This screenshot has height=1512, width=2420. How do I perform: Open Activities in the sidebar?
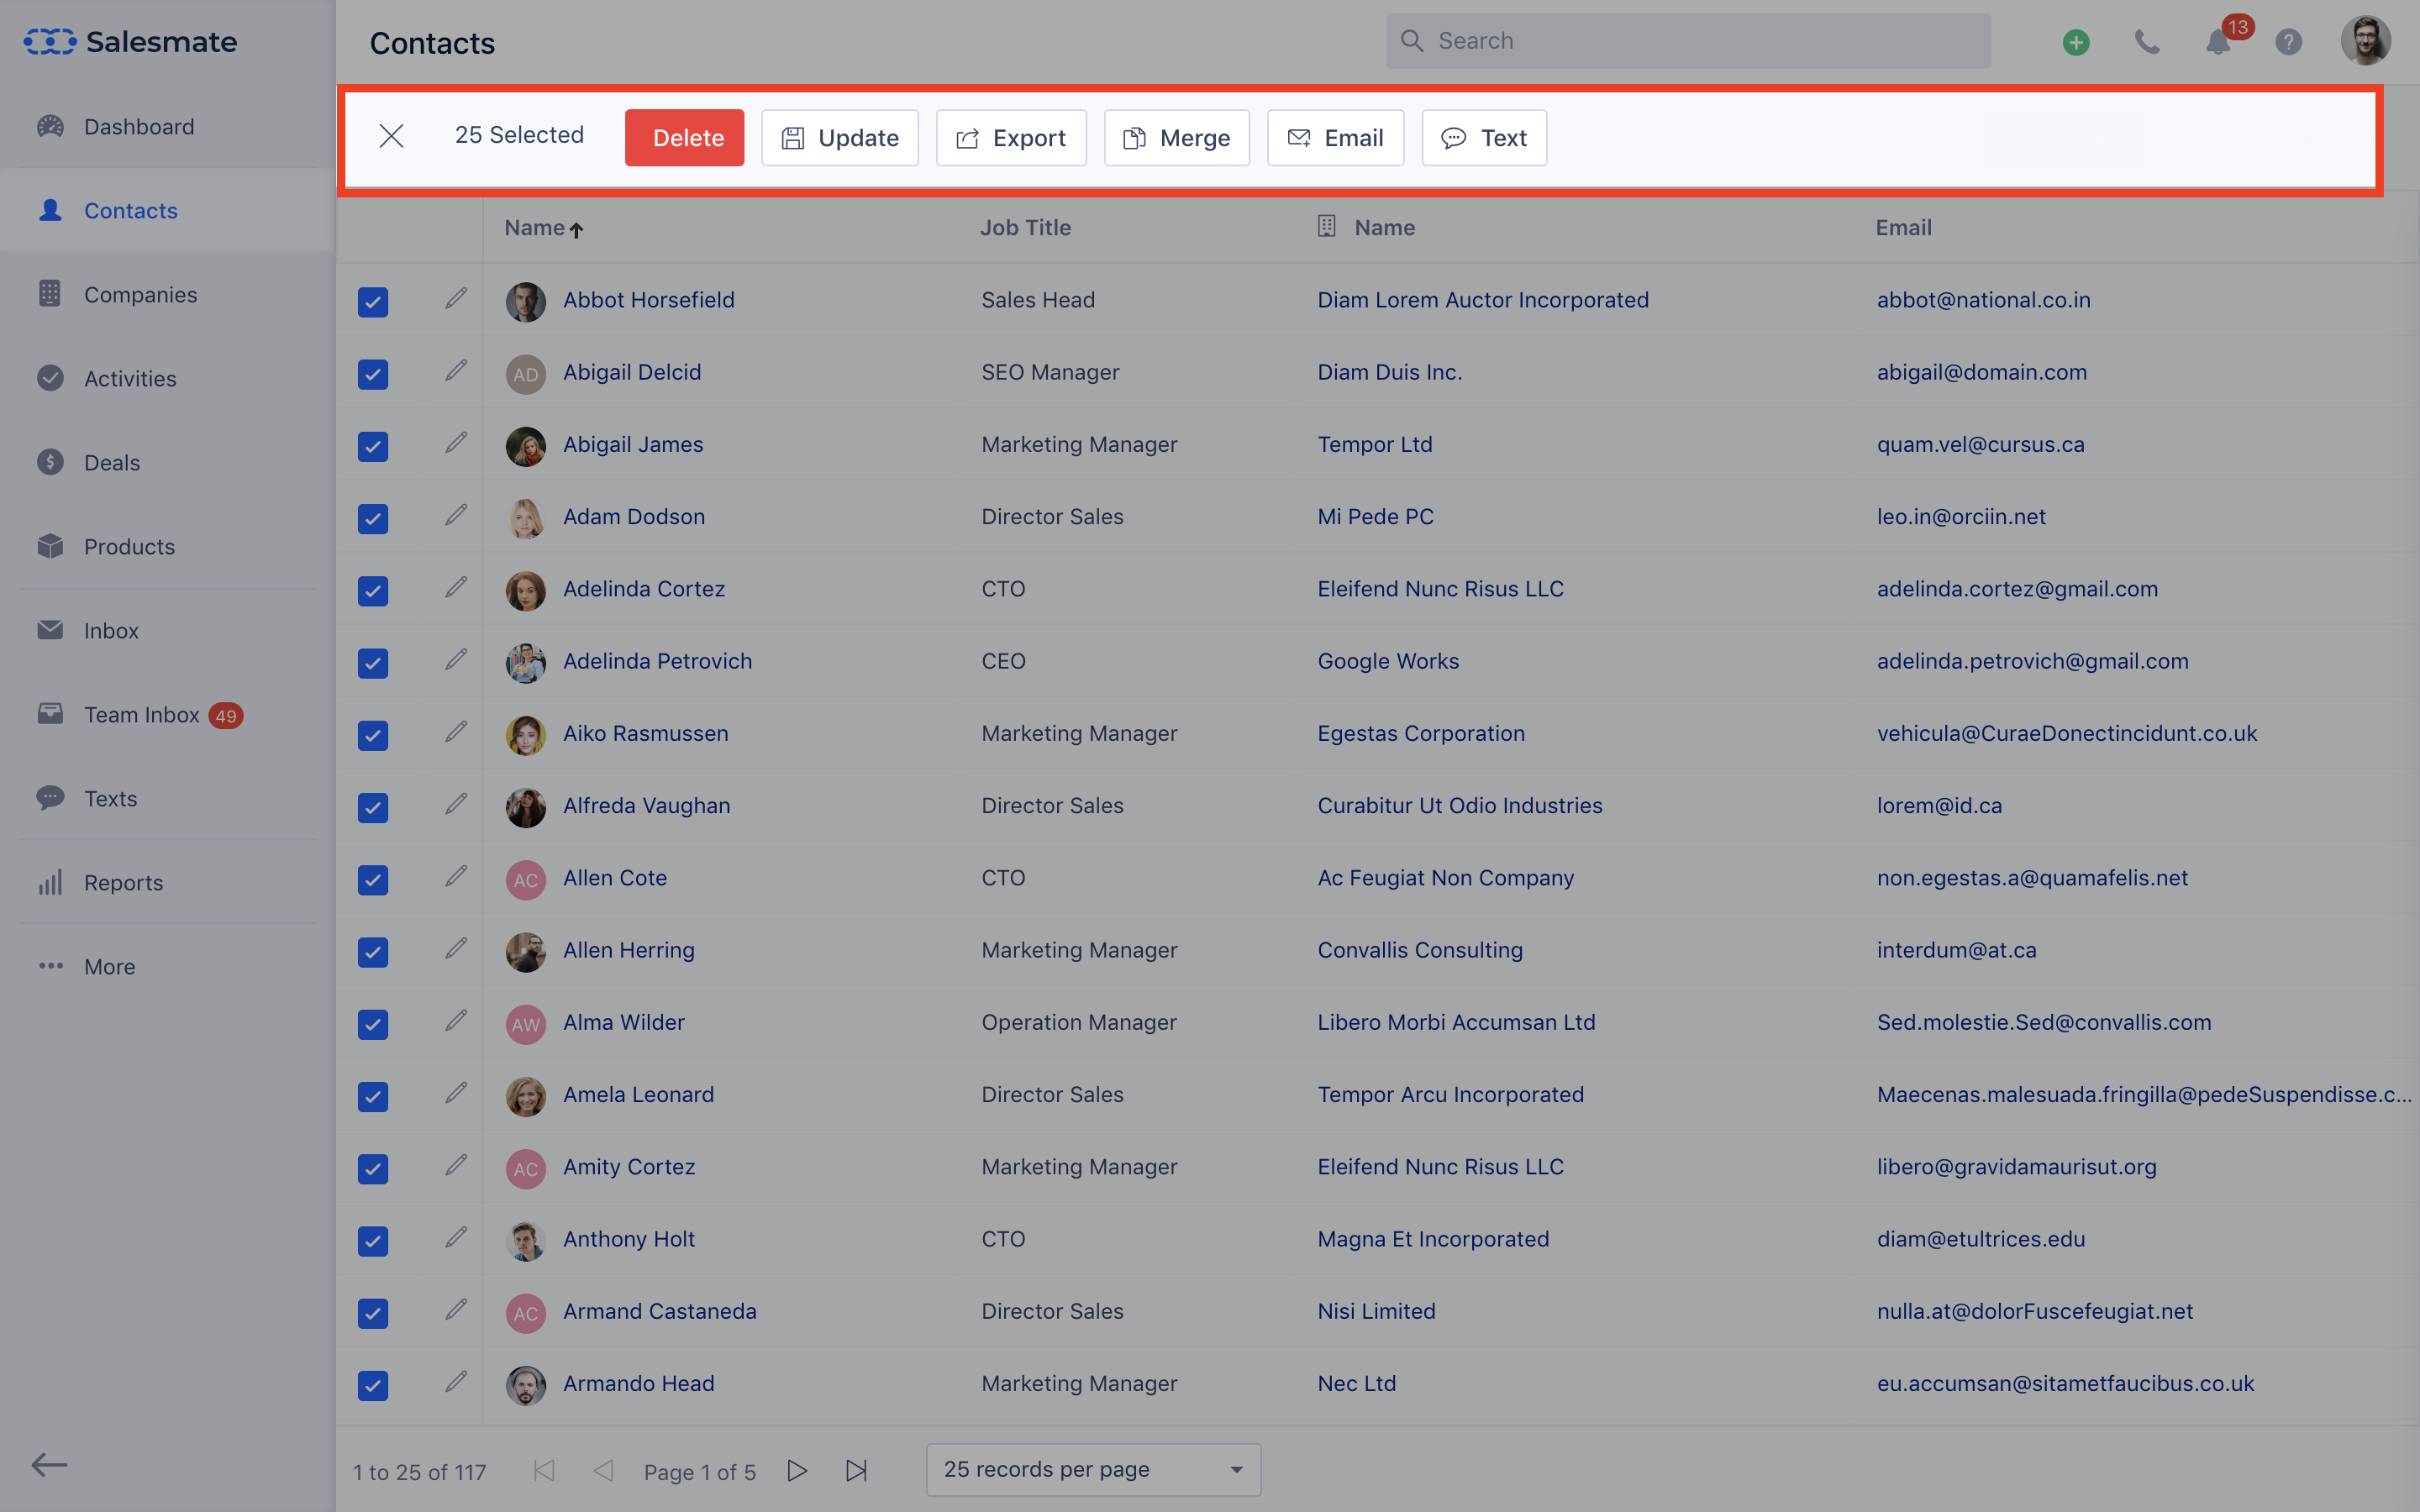pos(130,378)
